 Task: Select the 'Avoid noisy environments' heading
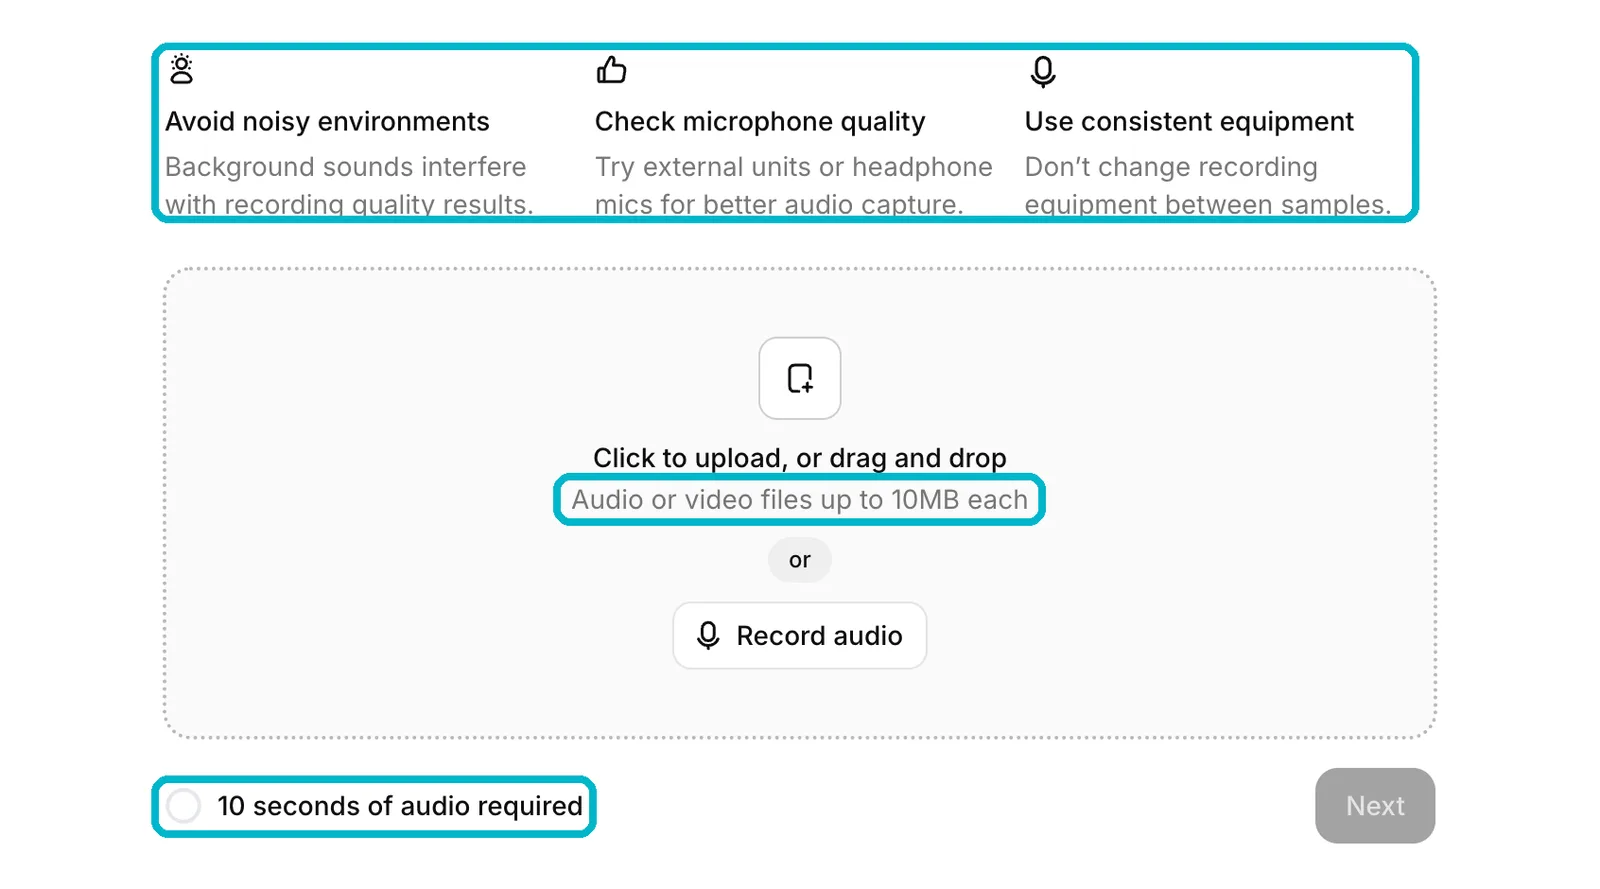pos(327,122)
